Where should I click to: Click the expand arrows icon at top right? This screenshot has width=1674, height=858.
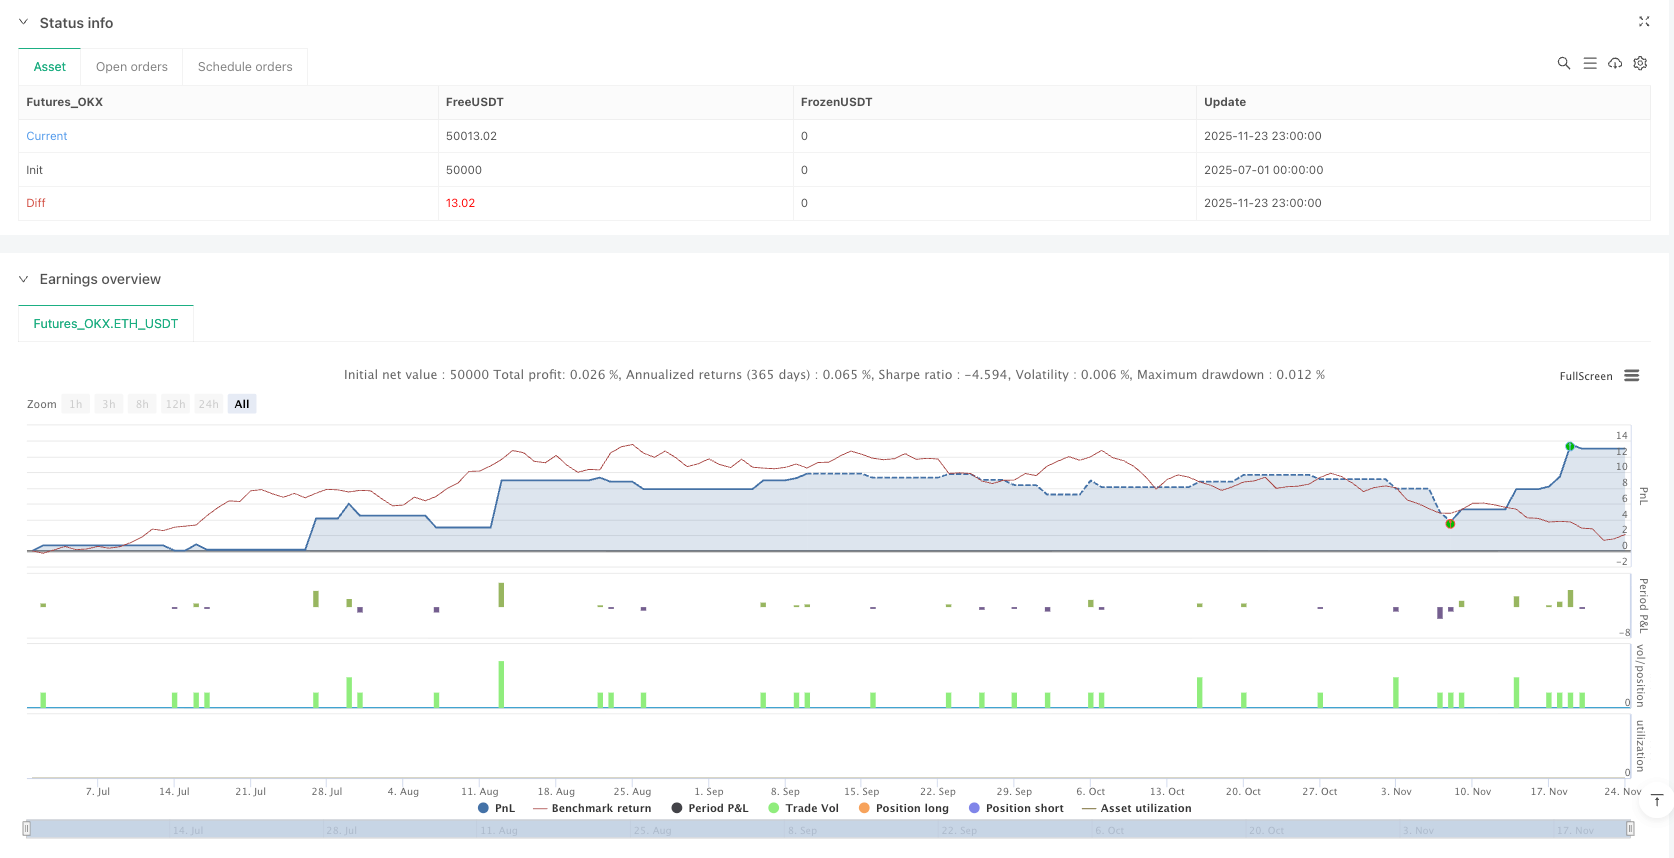(1643, 21)
